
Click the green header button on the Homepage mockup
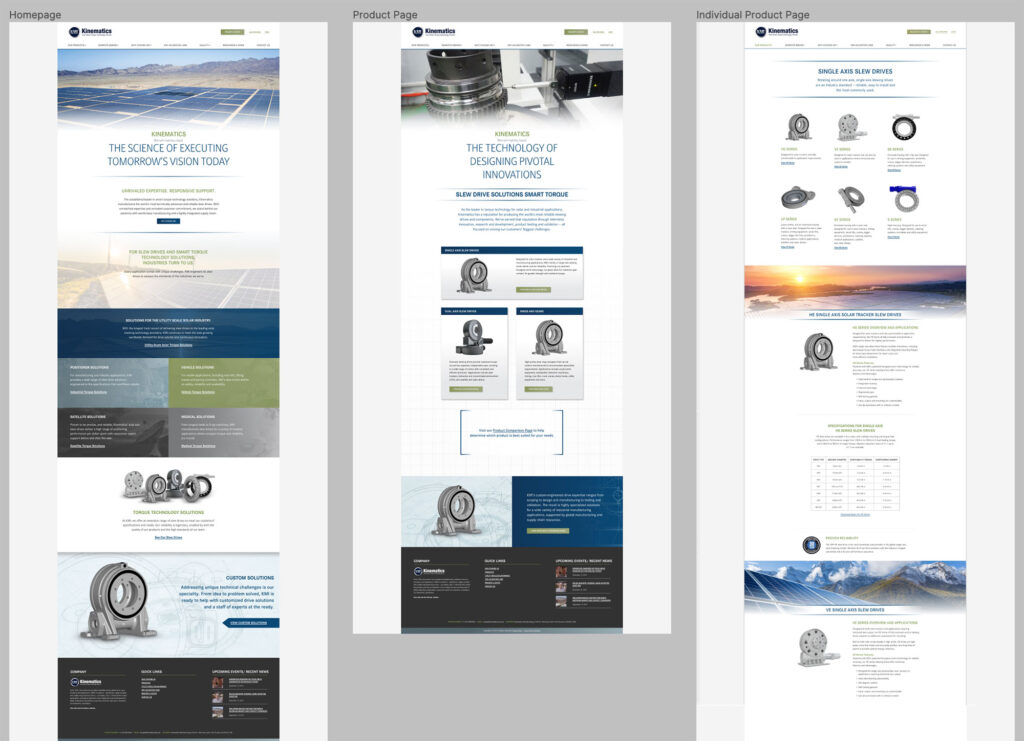click(x=232, y=32)
